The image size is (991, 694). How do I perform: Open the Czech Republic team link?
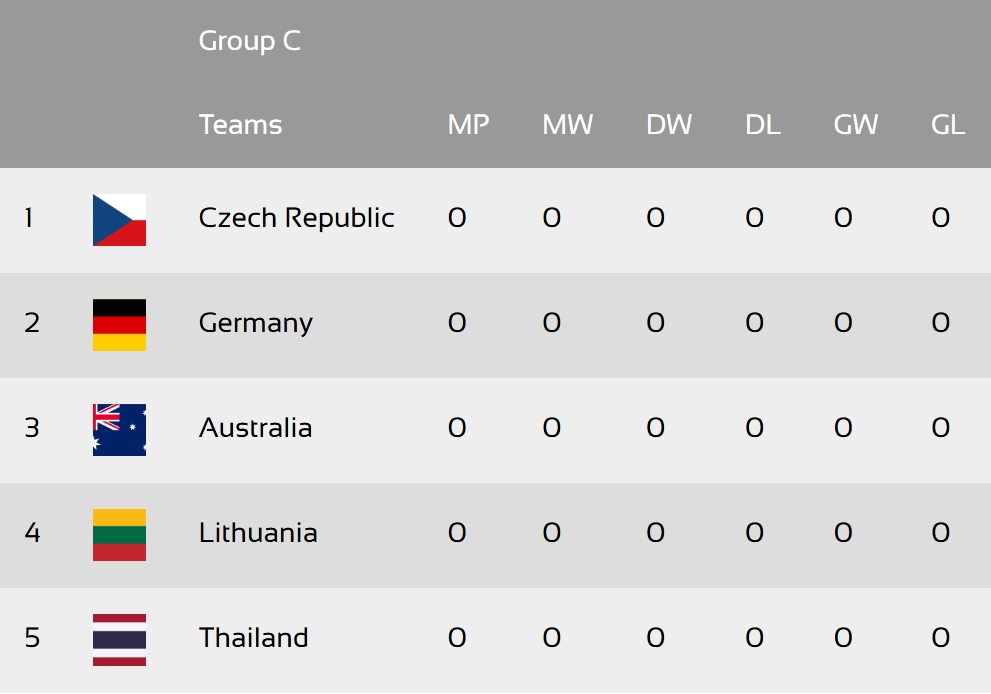pos(296,218)
